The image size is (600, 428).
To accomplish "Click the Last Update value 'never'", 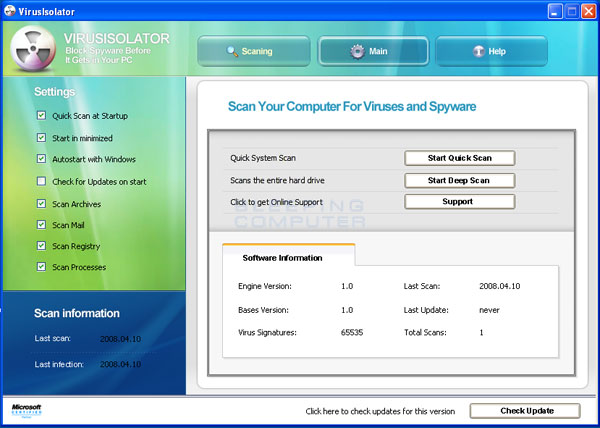I will [489, 310].
